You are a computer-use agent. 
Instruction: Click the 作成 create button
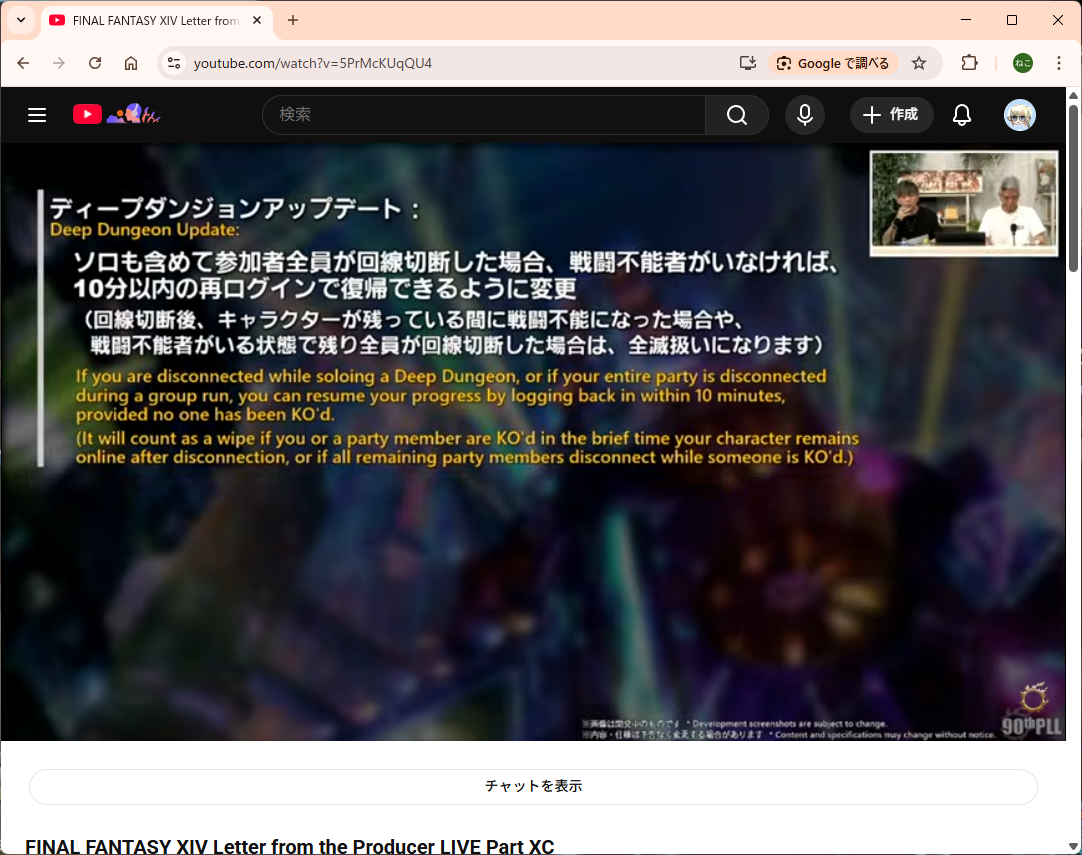[x=891, y=115]
